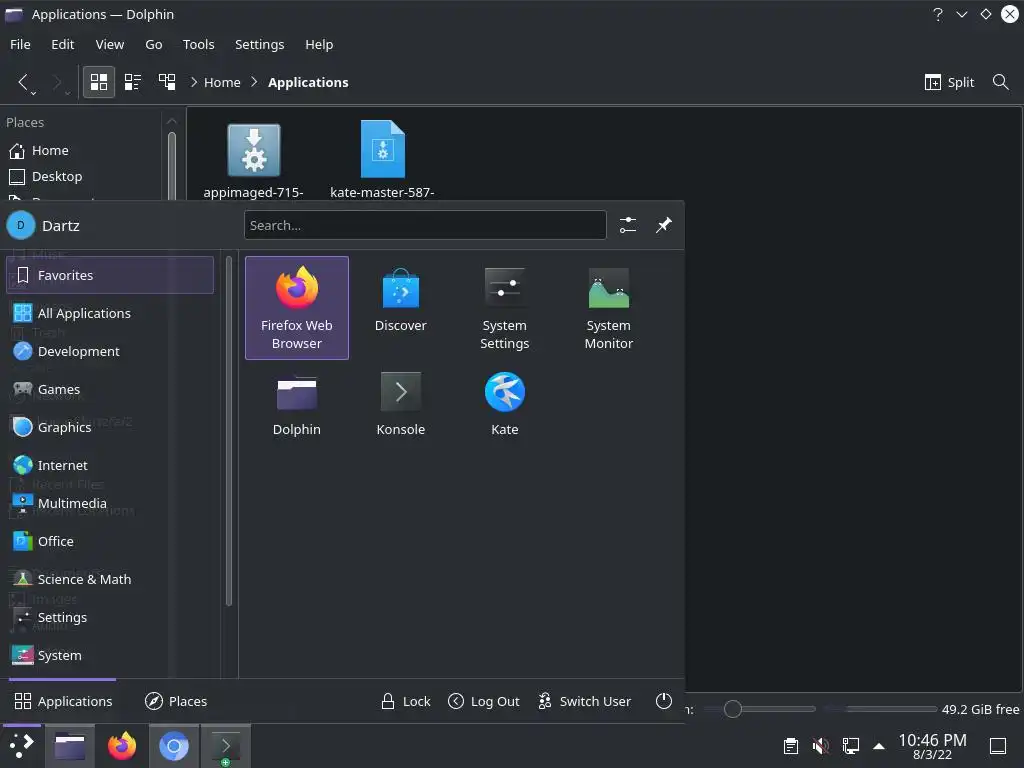Open Discover software center
Screen dimensions: 1024x768
400,308
